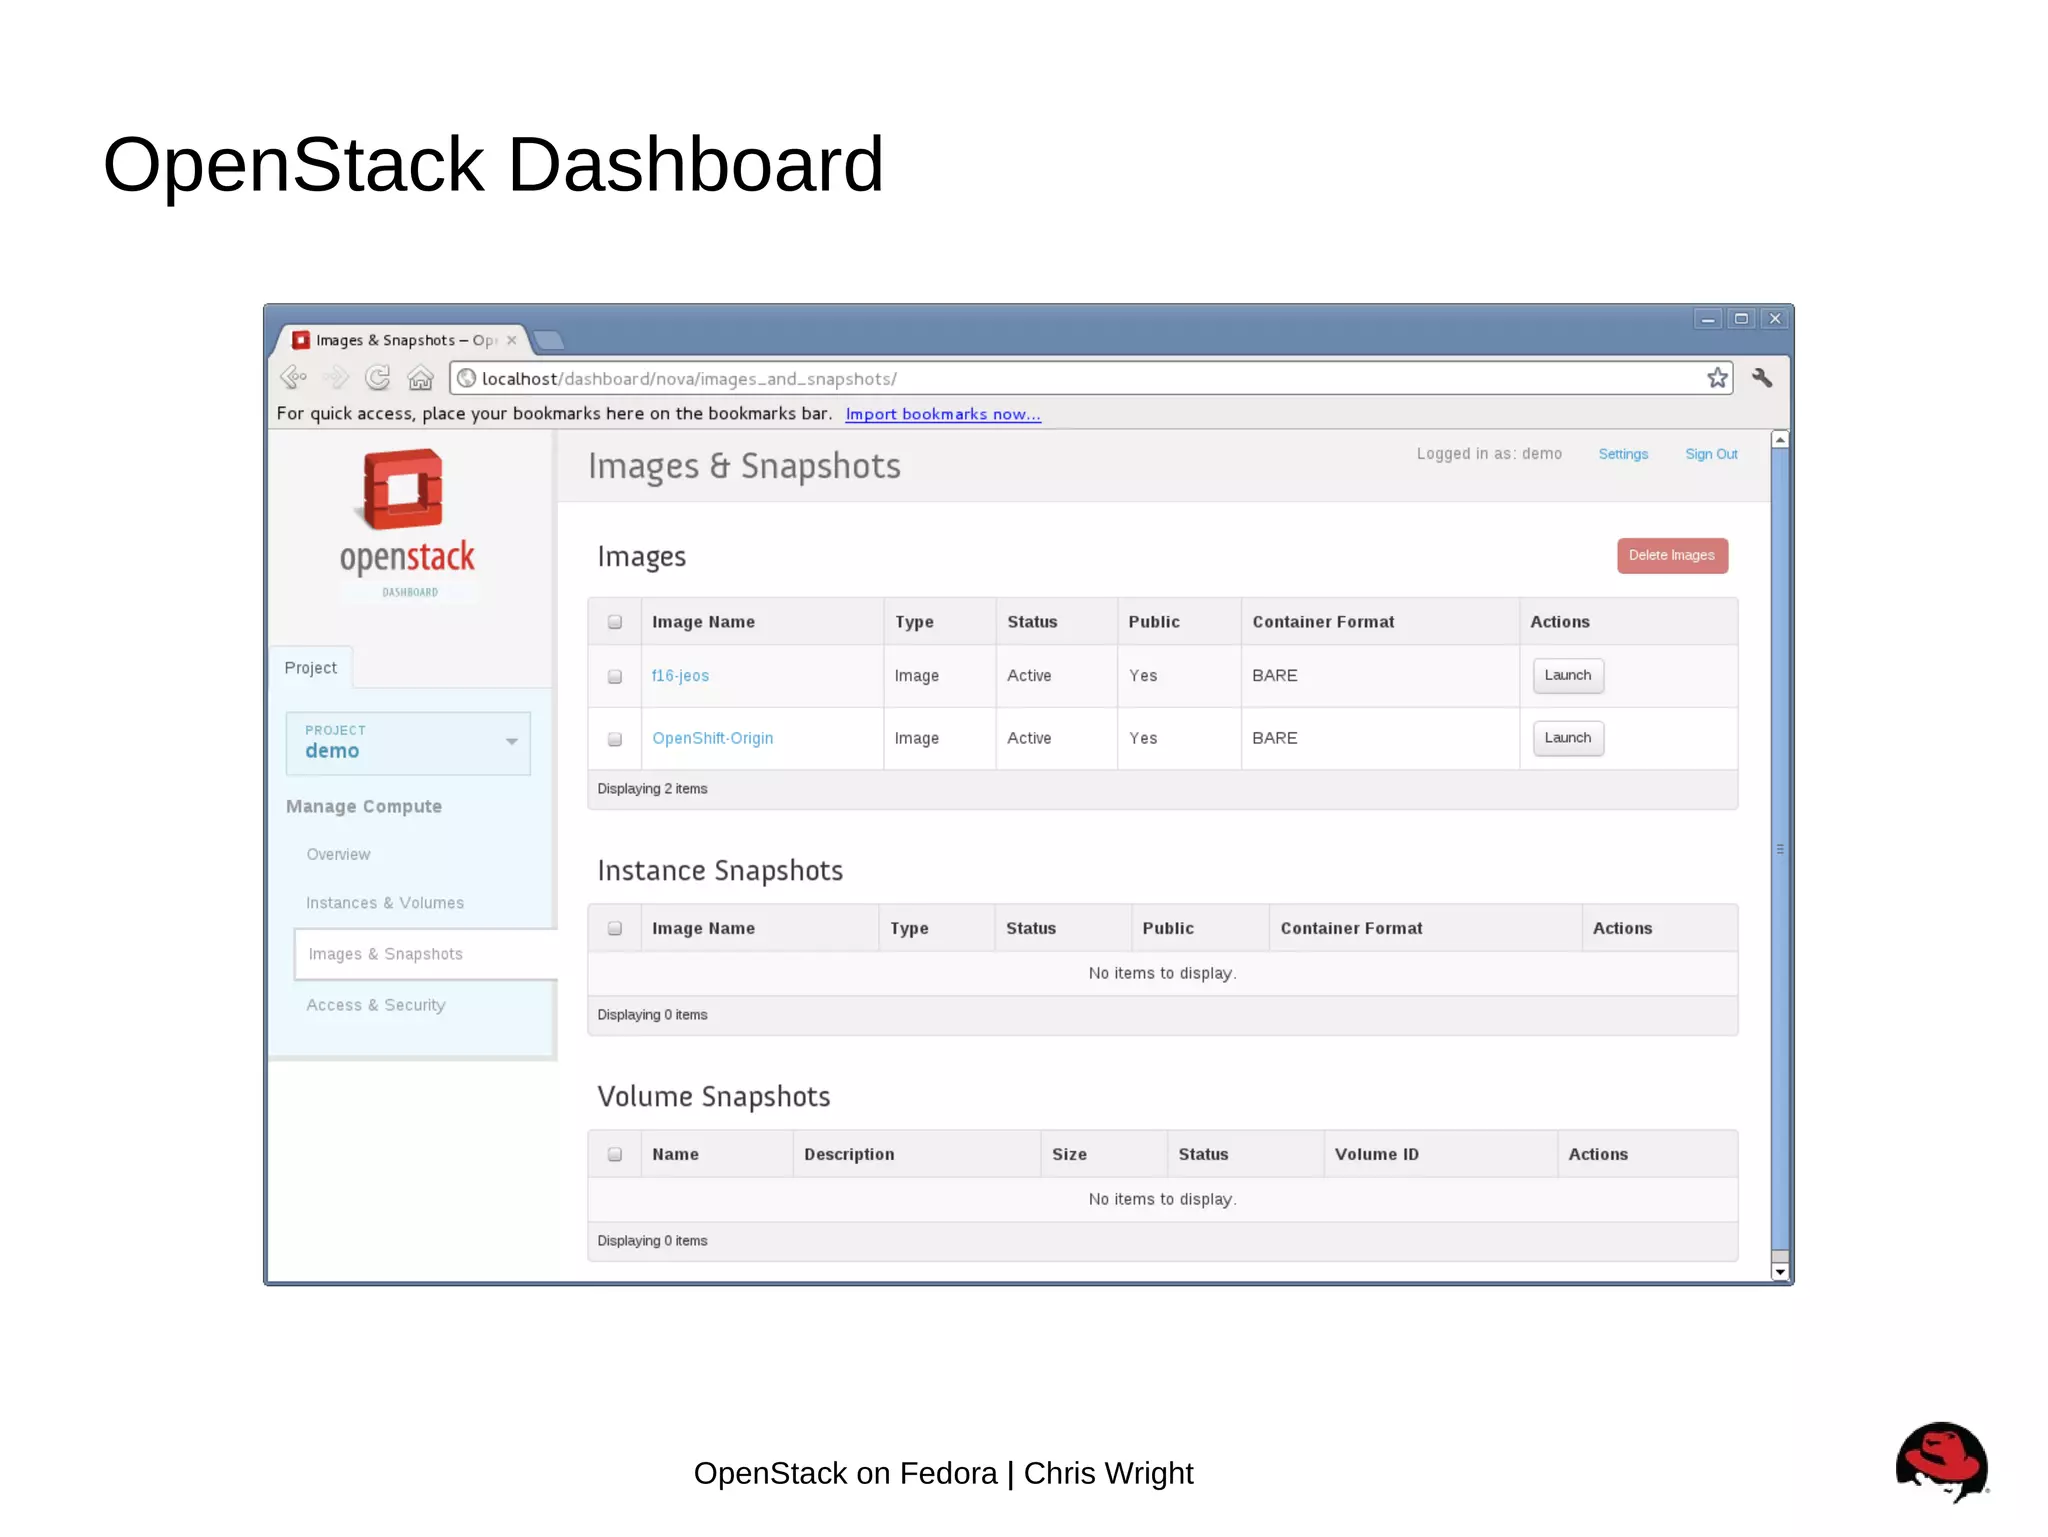Launch the f16-jeos image
The image size is (2048, 1537).
1568,676
